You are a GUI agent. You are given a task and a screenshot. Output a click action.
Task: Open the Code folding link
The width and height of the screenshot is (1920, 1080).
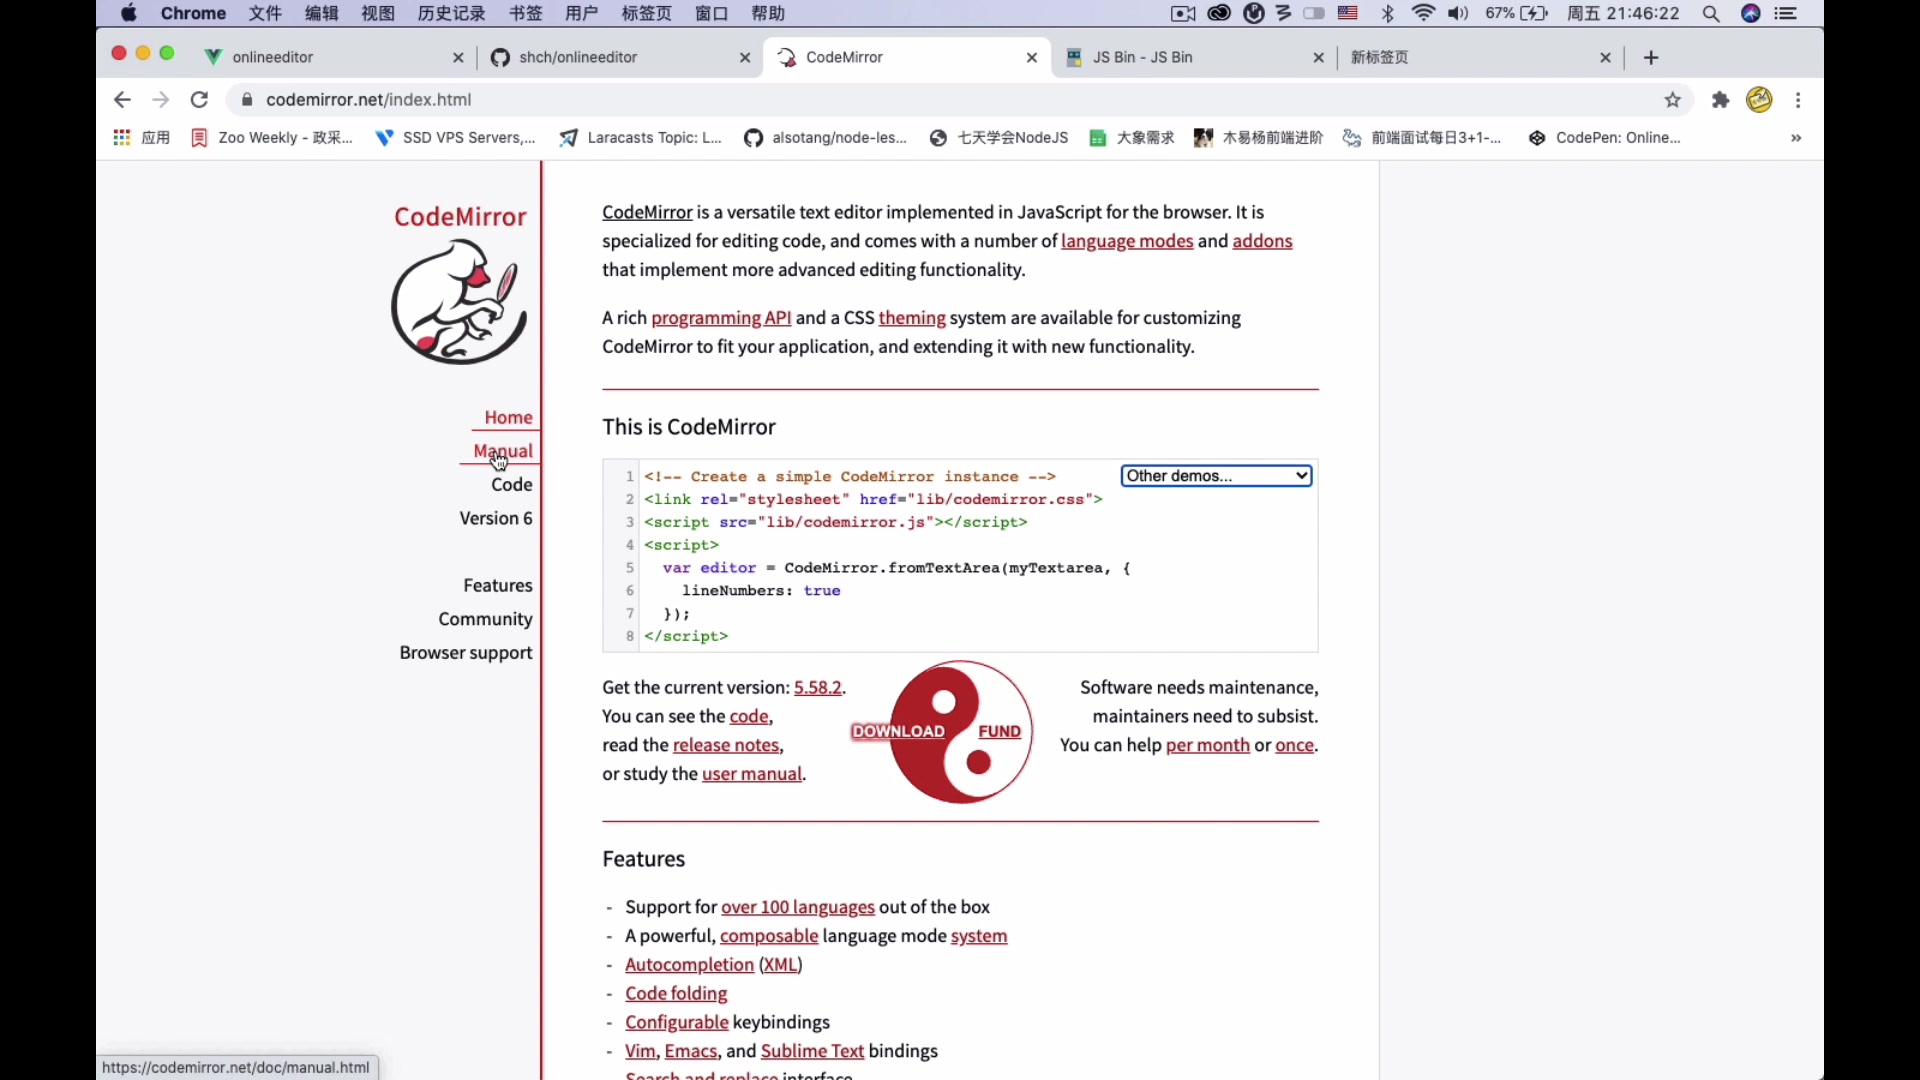coord(676,994)
